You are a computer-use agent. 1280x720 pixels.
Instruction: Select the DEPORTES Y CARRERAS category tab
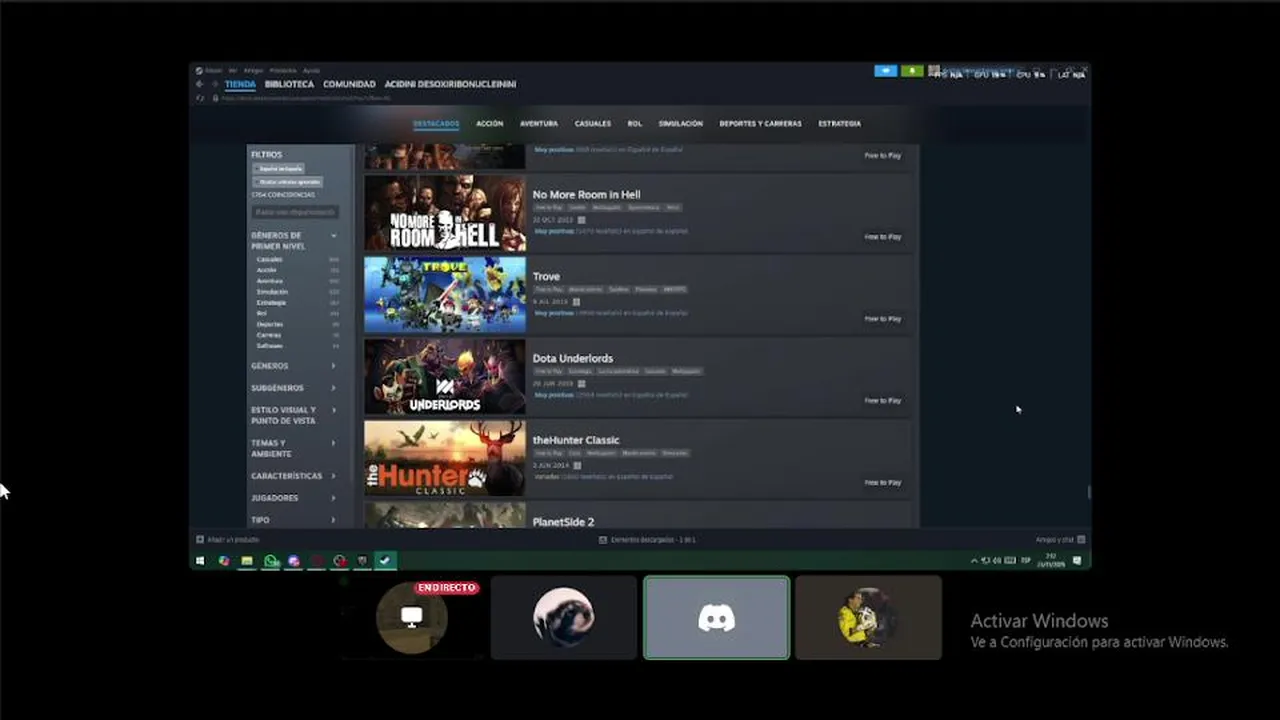coord(760,124)
